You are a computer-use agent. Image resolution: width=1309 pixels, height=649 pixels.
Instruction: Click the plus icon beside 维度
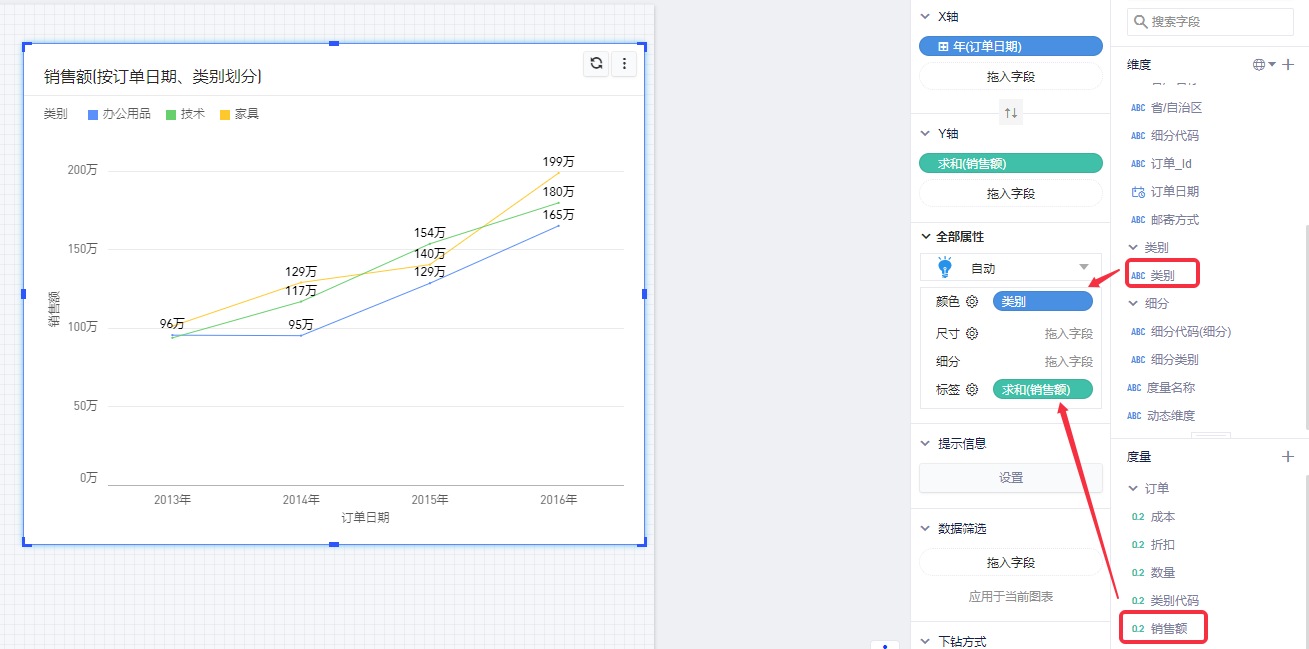(1288, 65)
